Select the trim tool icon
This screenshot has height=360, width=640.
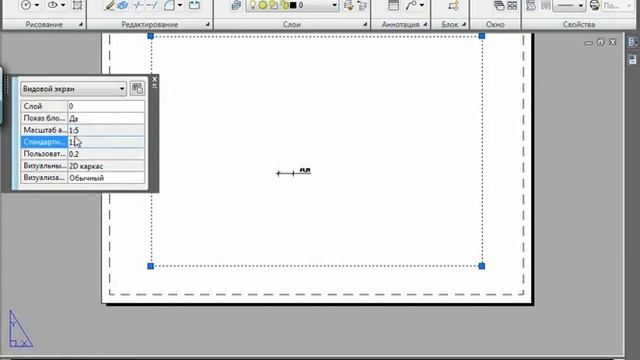(x=138, y=5)
